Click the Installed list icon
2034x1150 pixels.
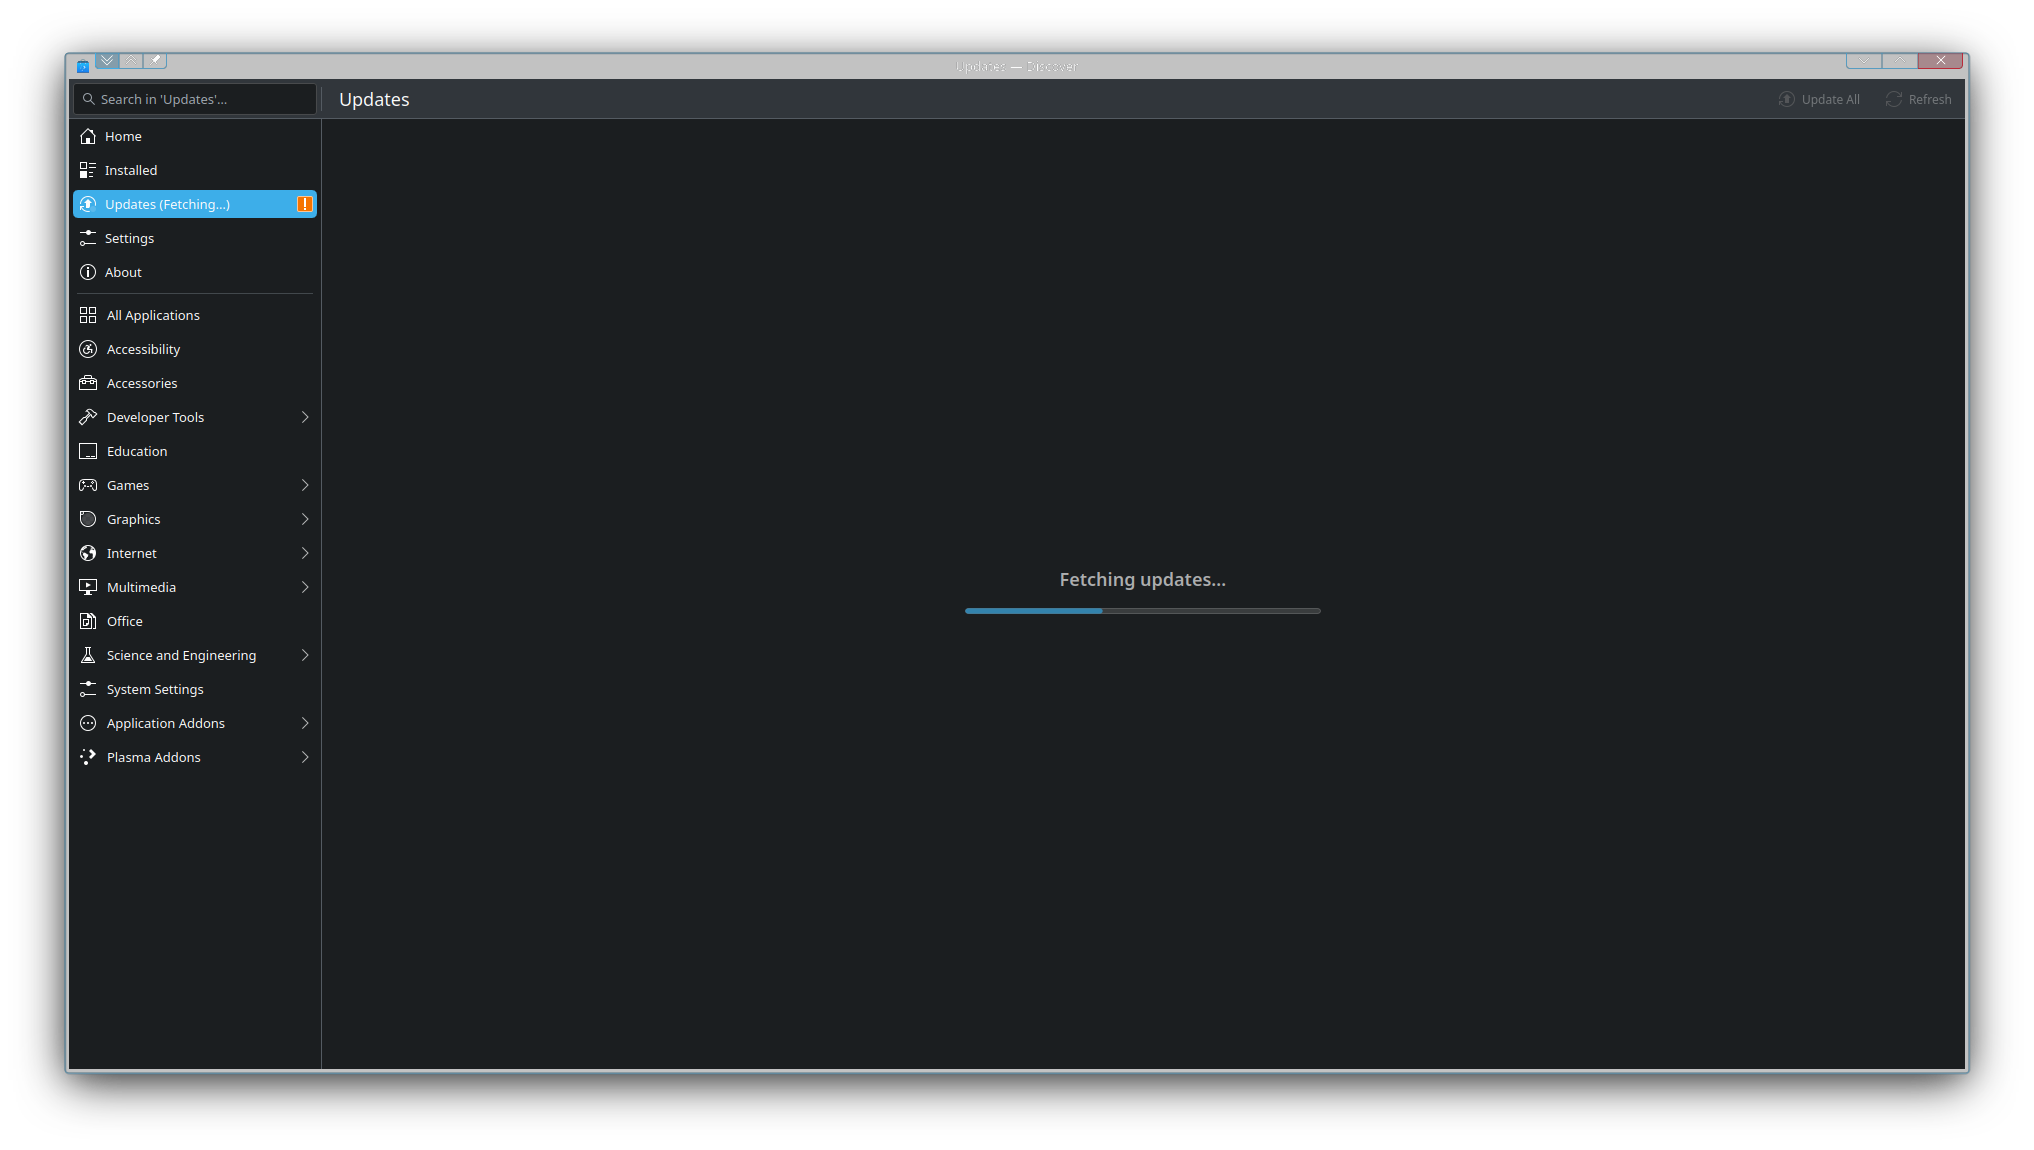tap(88, 170)
